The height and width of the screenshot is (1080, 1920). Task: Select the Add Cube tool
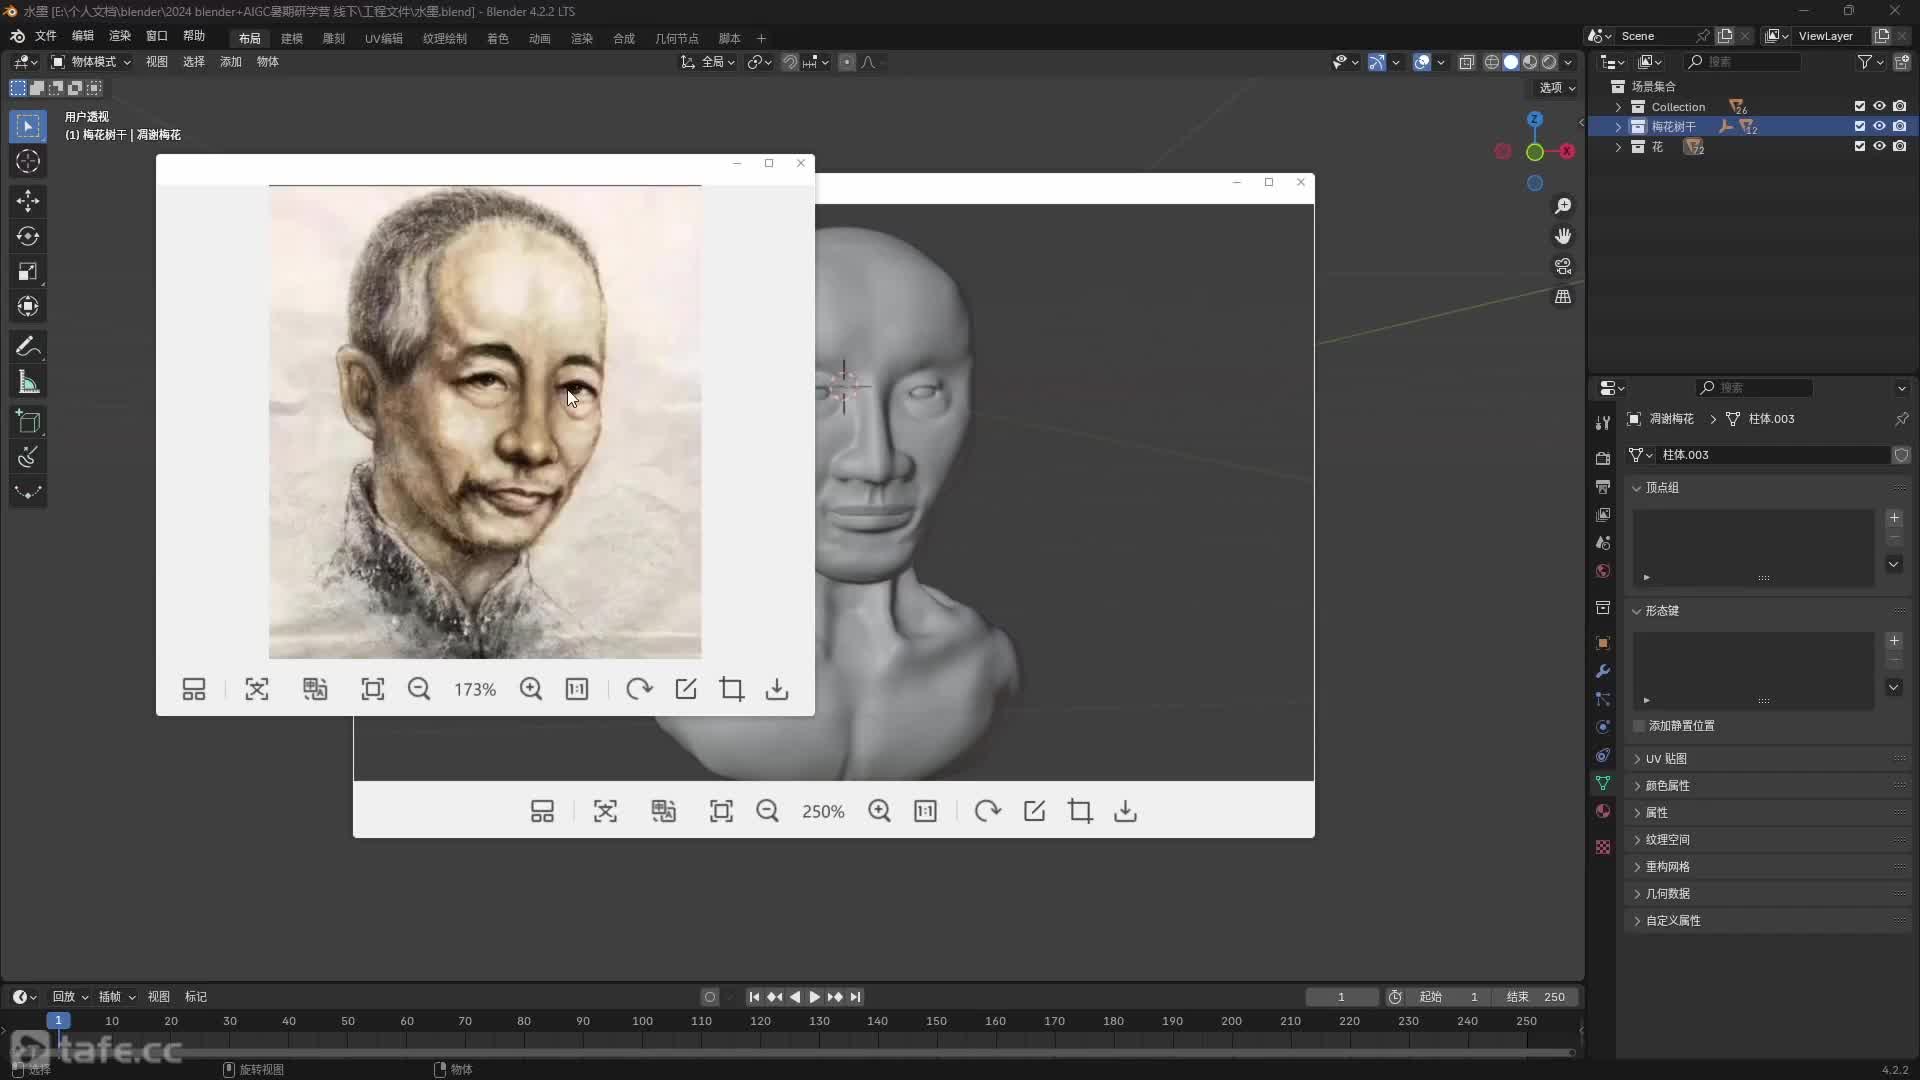(x=28, y=422)
